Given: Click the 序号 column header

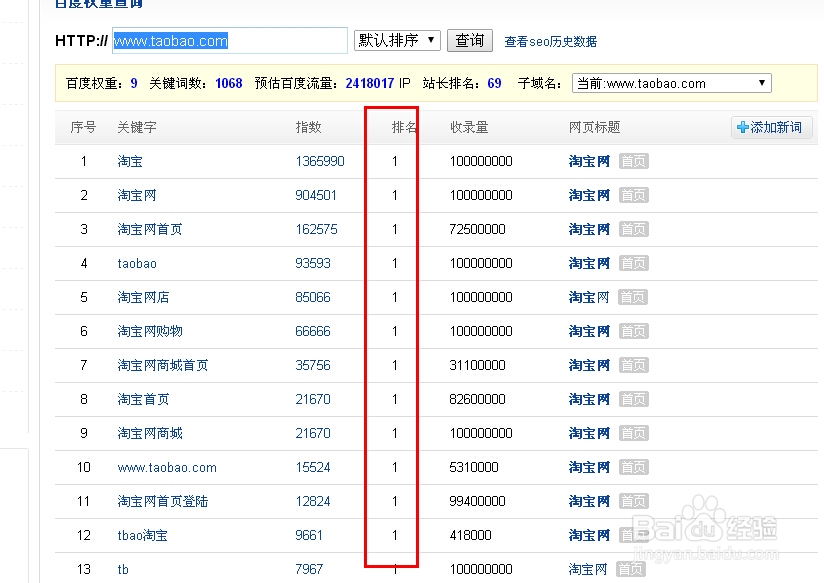Looking at the screenshot, I should point(83,127).
